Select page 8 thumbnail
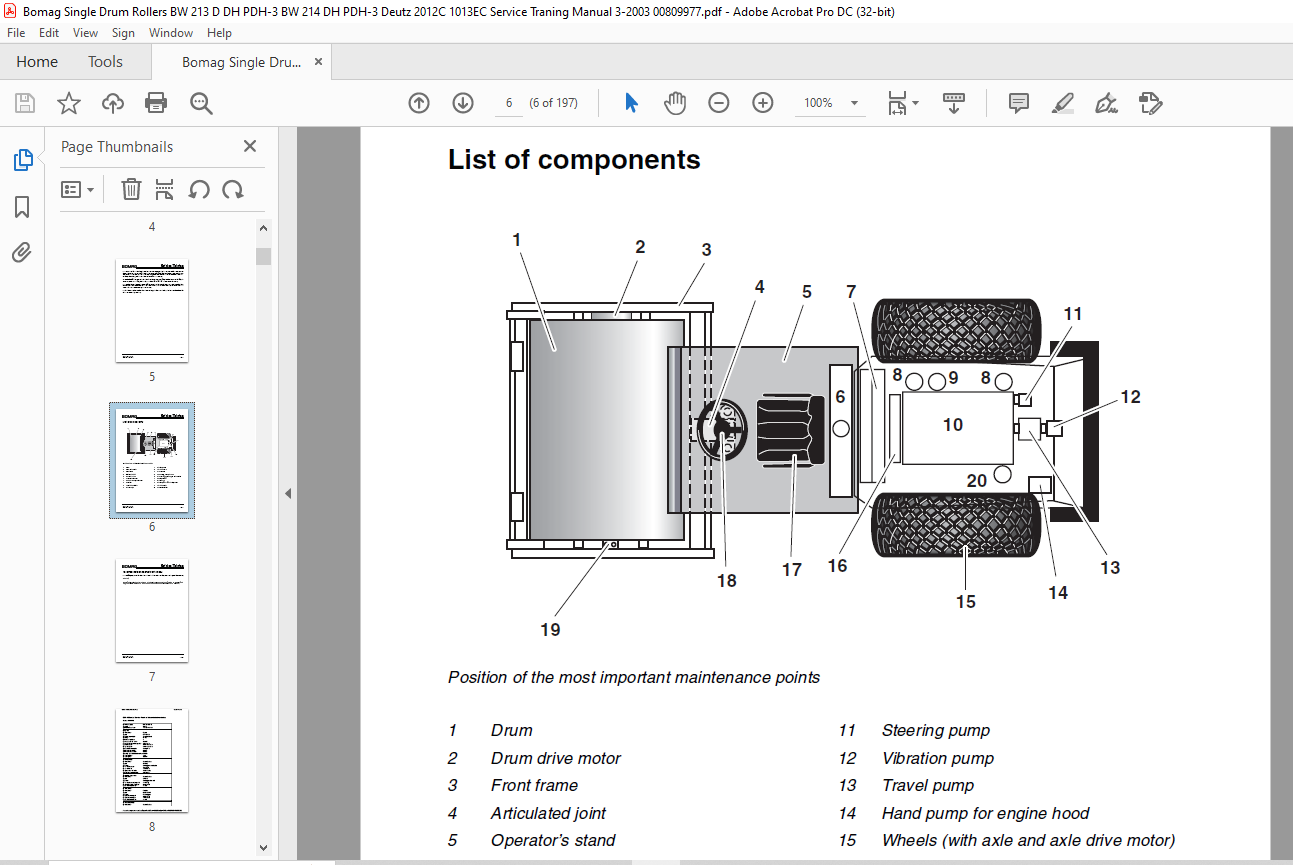1293x865 pixels. pyautogui.click(x=152, y=761)
